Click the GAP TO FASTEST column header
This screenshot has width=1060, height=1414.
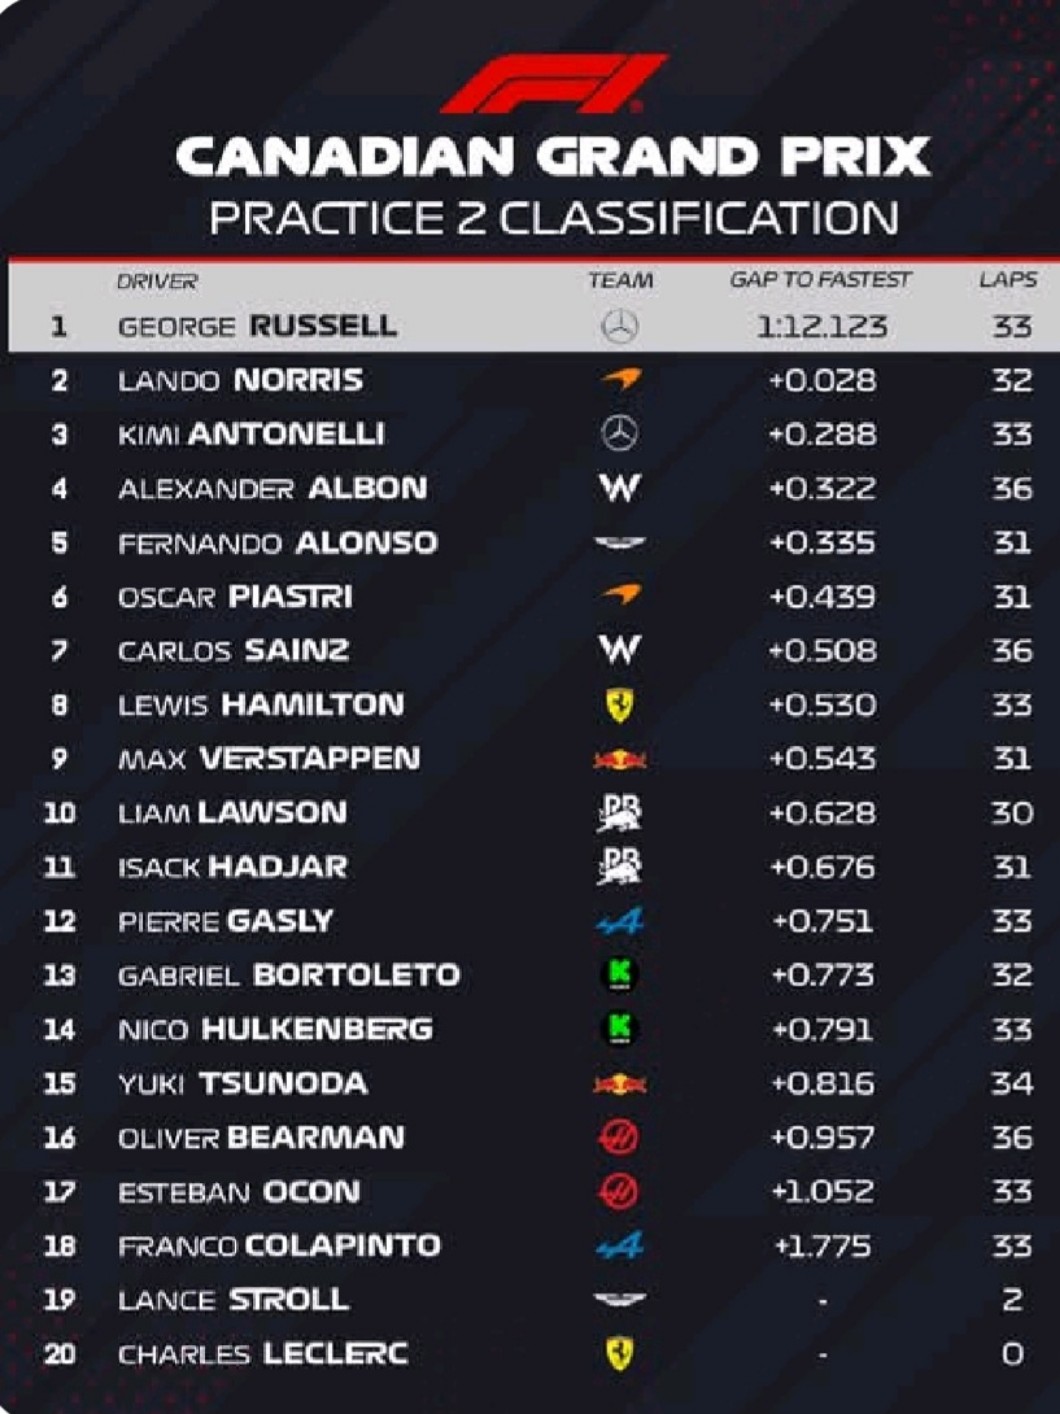[x=820, y=280]
